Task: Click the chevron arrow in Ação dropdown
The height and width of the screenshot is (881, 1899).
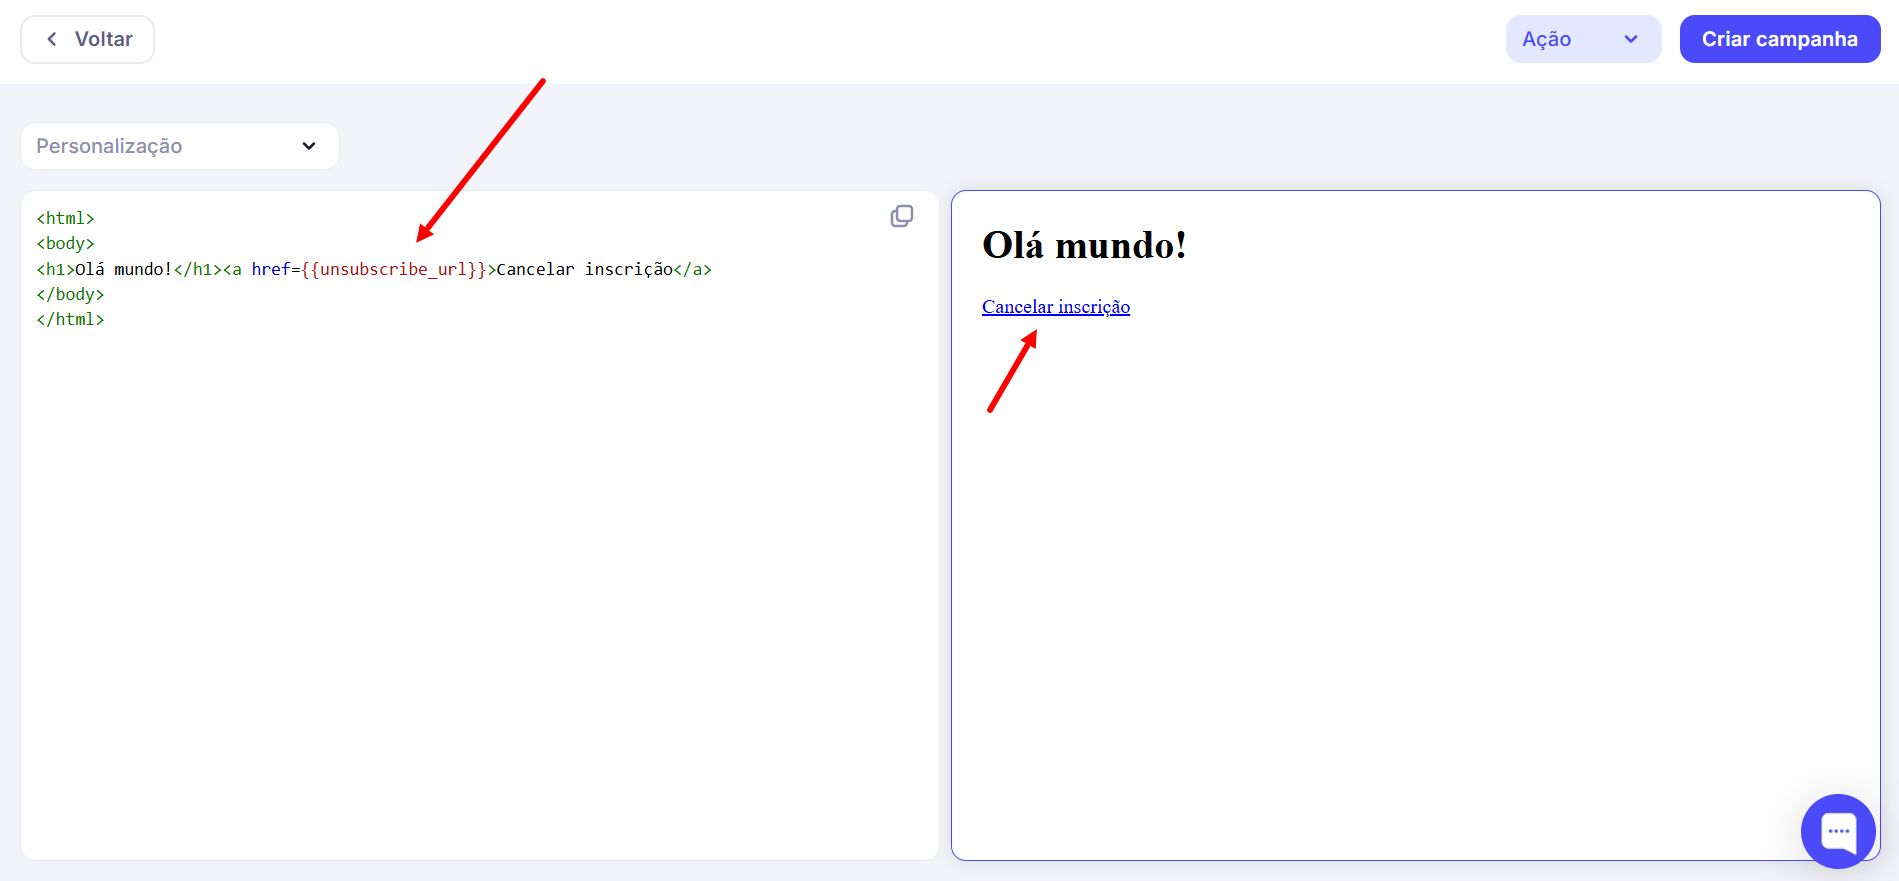Action: [x=1631, y=39]
